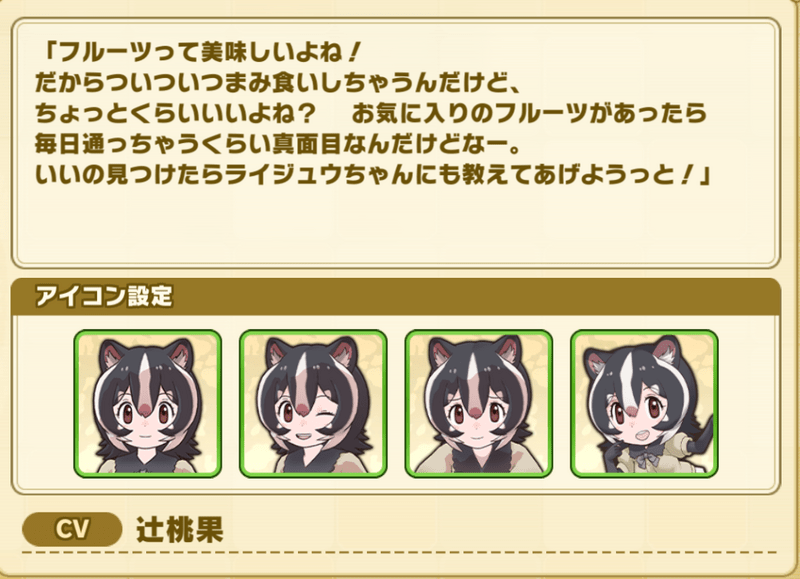Open the アイコン設定 header bar
This screenshot has width=800, height=579.
(396, 296)
